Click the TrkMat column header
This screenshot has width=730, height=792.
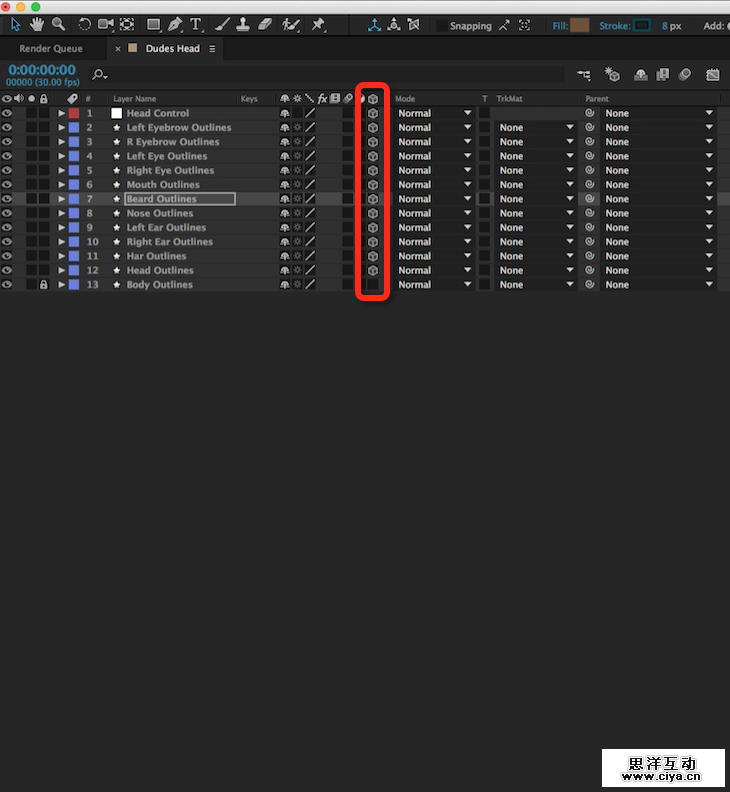509,99
